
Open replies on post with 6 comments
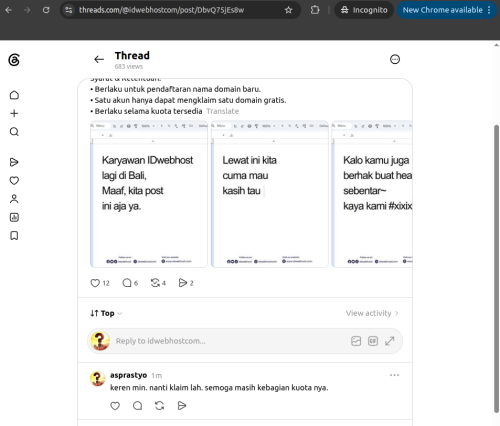click(x=127, y=283)
